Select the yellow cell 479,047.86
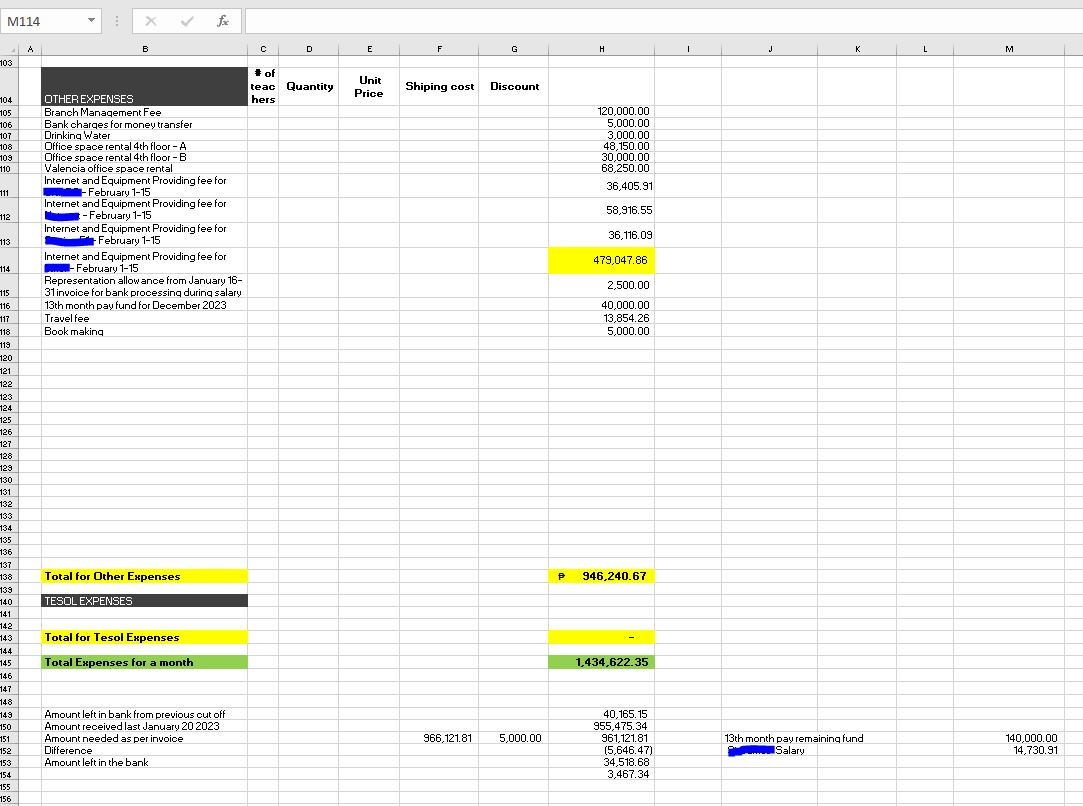The height and width of the screenshot is (806, 1083). tap(602, 260)
